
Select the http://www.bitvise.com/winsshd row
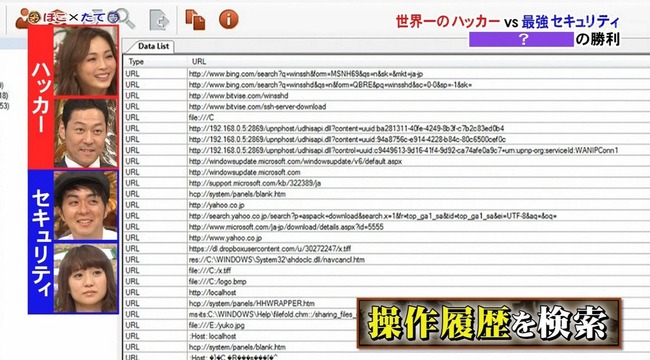tap(387, 96)
